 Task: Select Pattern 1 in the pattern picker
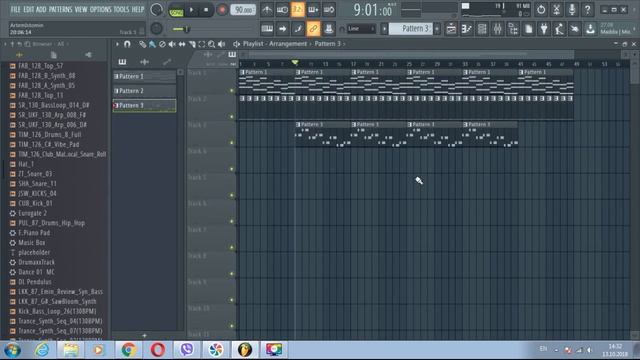[x=144, y=76]
